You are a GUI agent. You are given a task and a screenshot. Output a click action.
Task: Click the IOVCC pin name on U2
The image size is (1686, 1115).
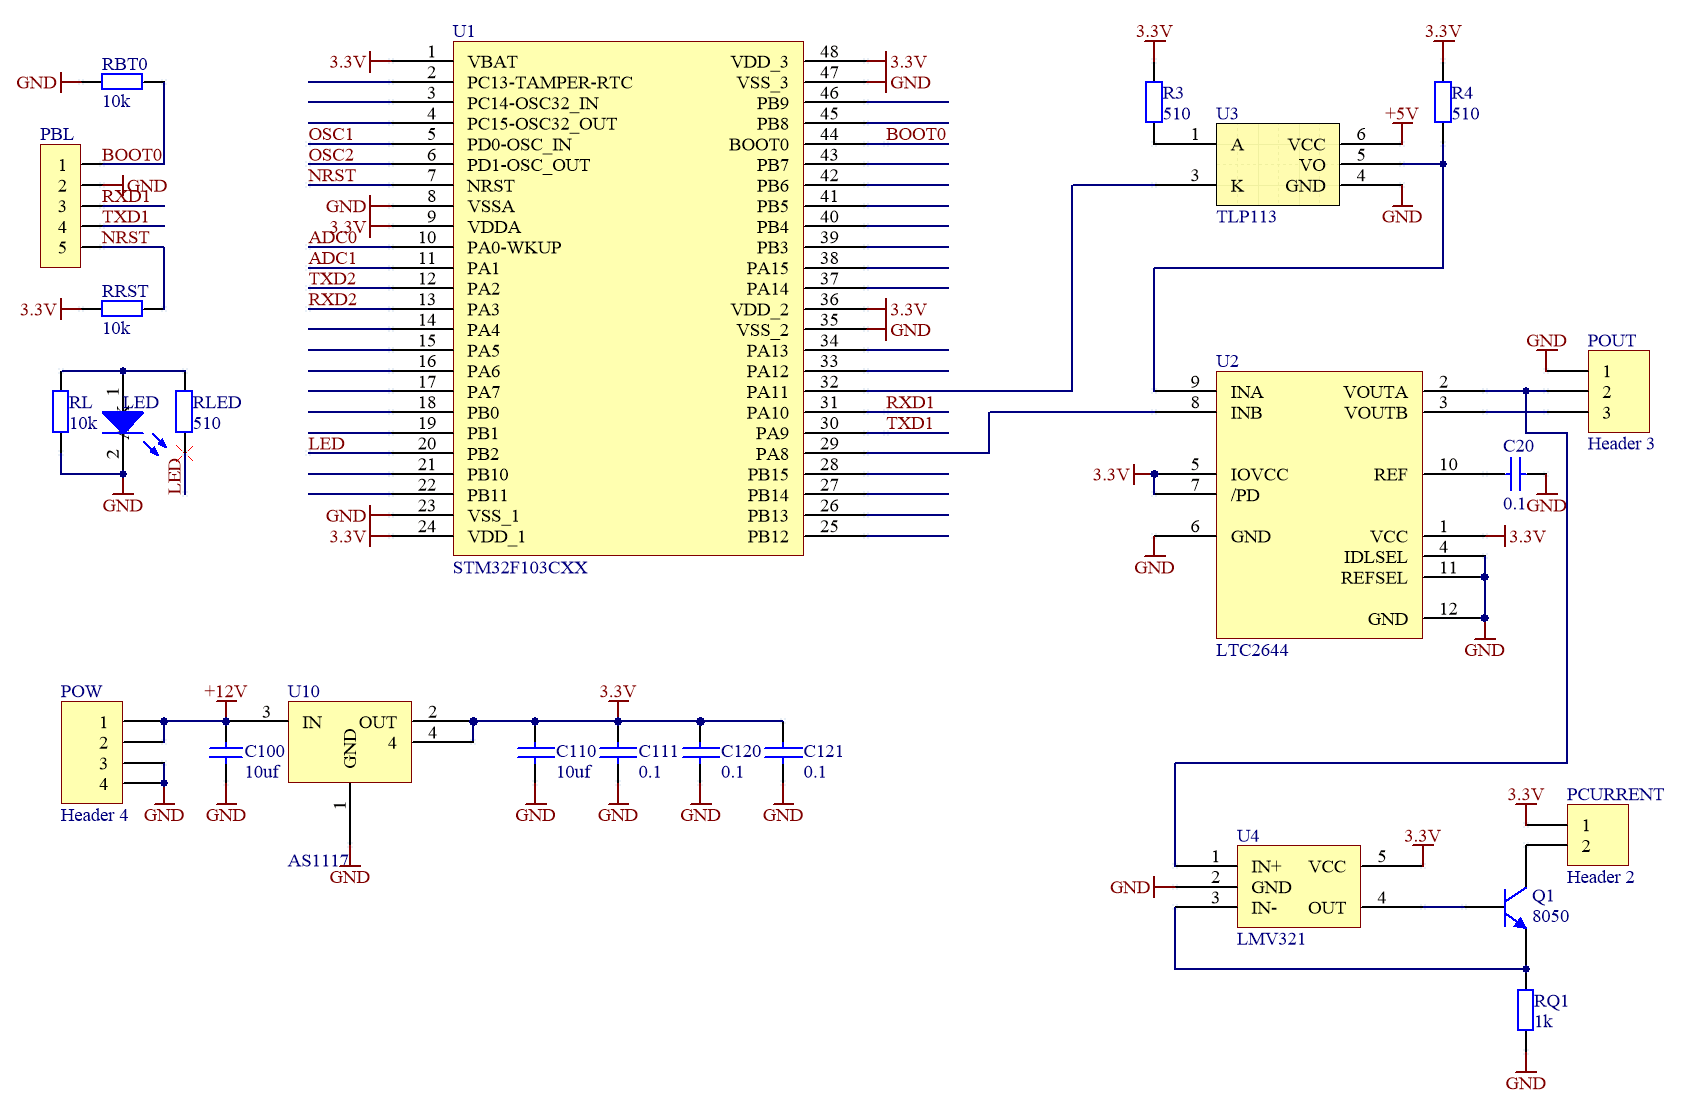[1259, 474]
